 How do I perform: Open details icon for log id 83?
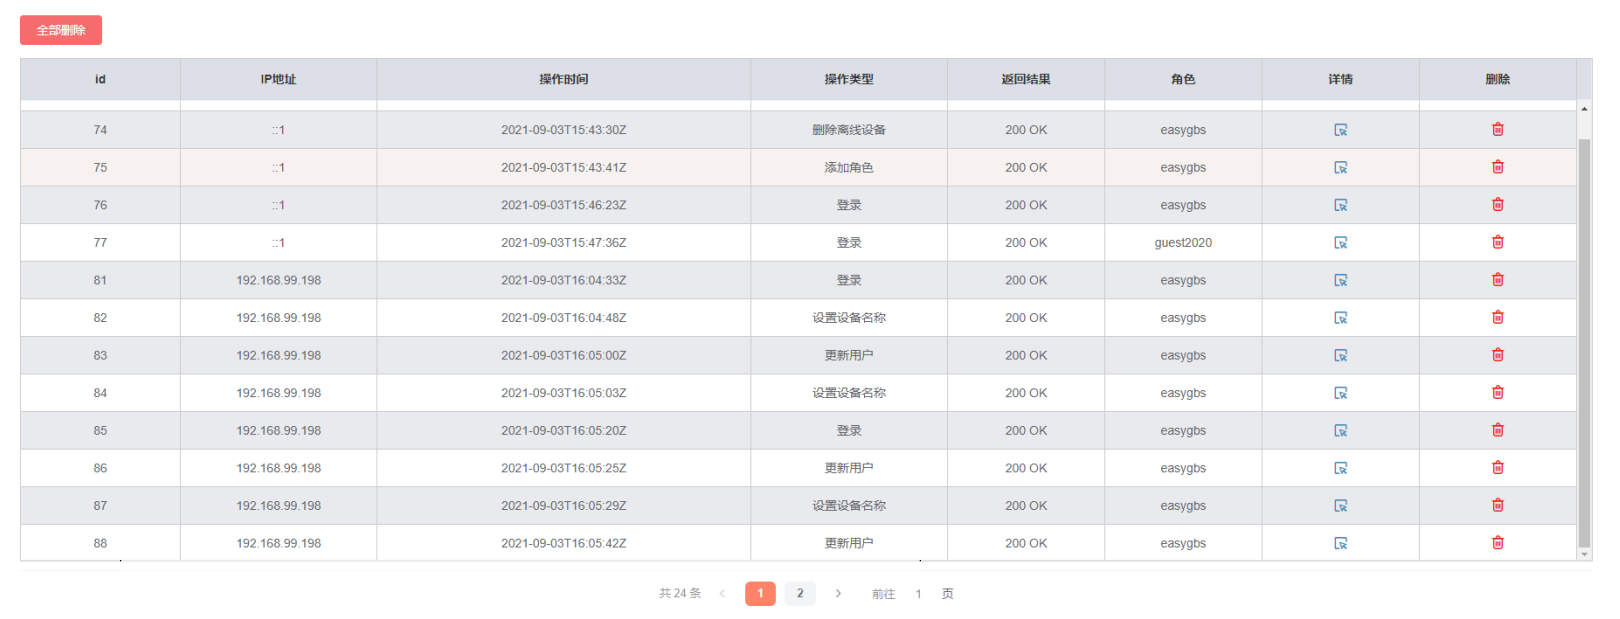tap(1340, 355)
